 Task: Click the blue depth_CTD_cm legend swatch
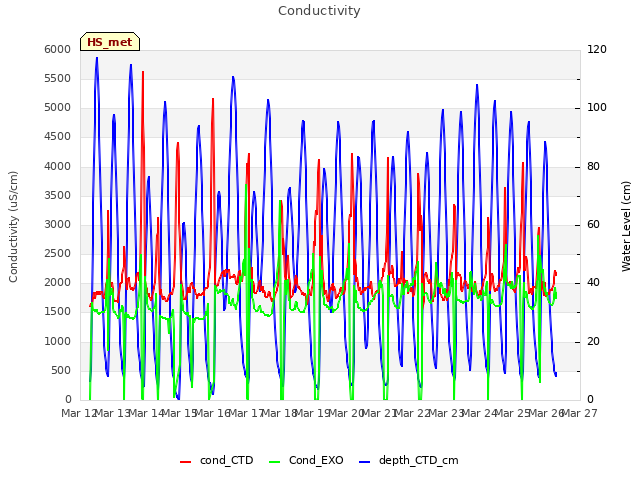pyautogui.click(x=364, y=462)
